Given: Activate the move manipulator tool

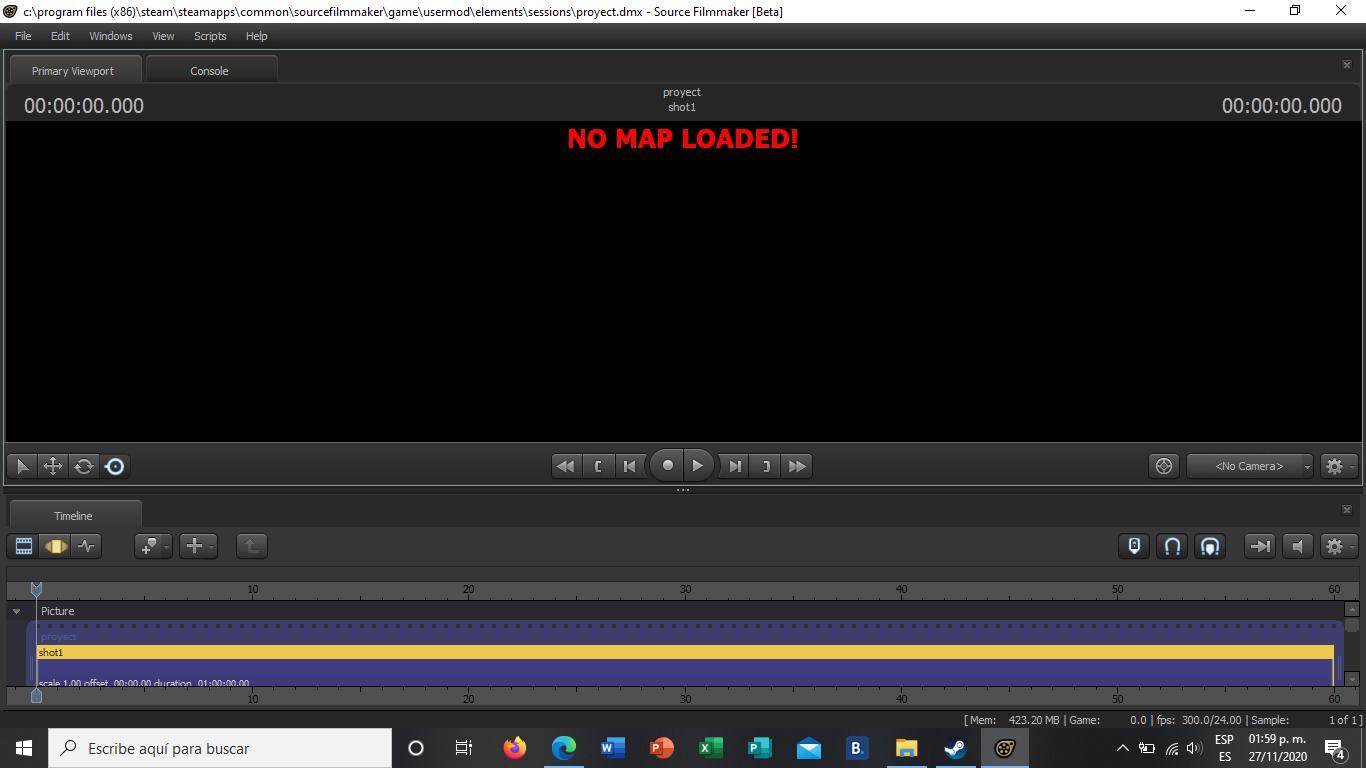Looking at the screenshot, I should point(53,466).
